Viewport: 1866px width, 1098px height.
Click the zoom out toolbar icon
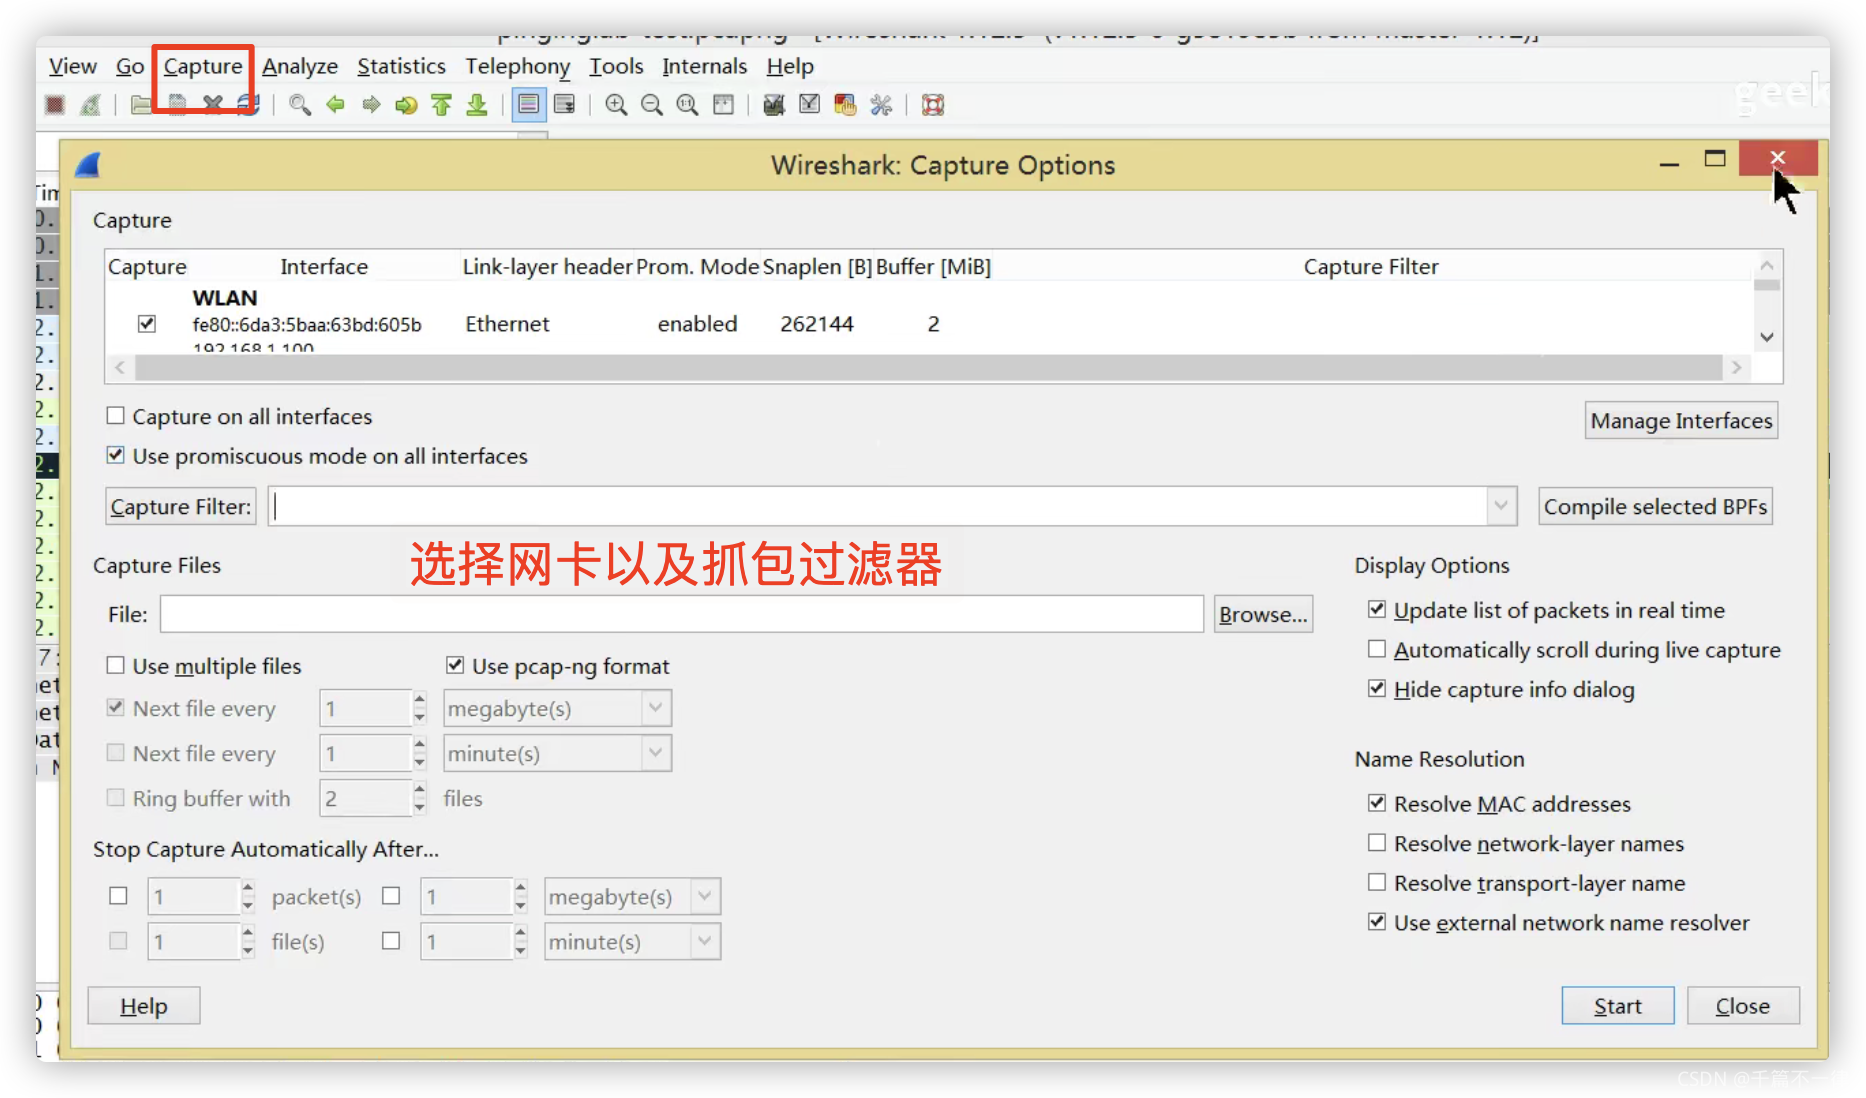pos(652,105)
